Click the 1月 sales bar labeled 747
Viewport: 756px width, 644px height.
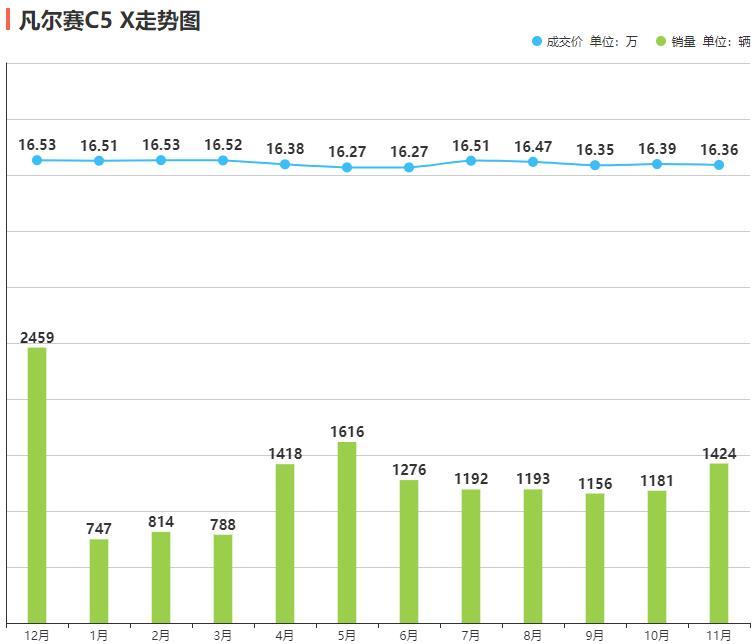tap(99, 581)
